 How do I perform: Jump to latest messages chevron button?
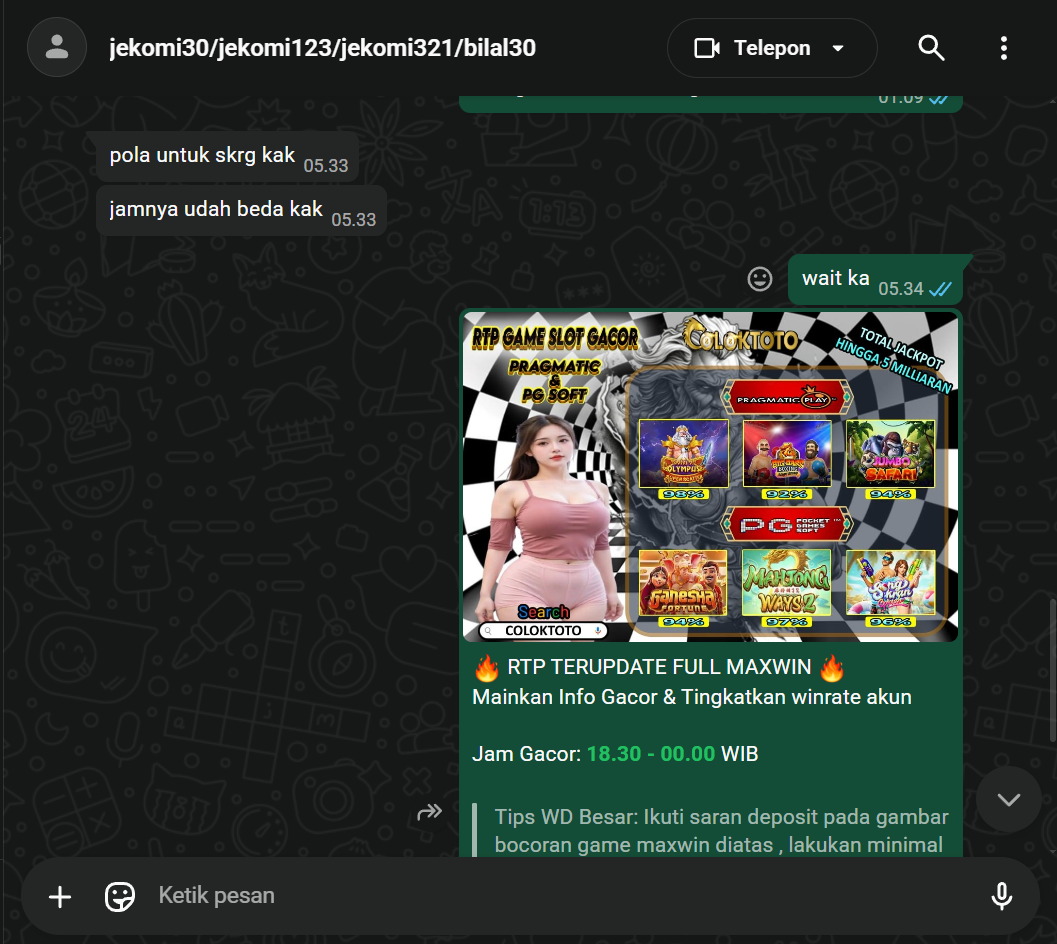1008,800
